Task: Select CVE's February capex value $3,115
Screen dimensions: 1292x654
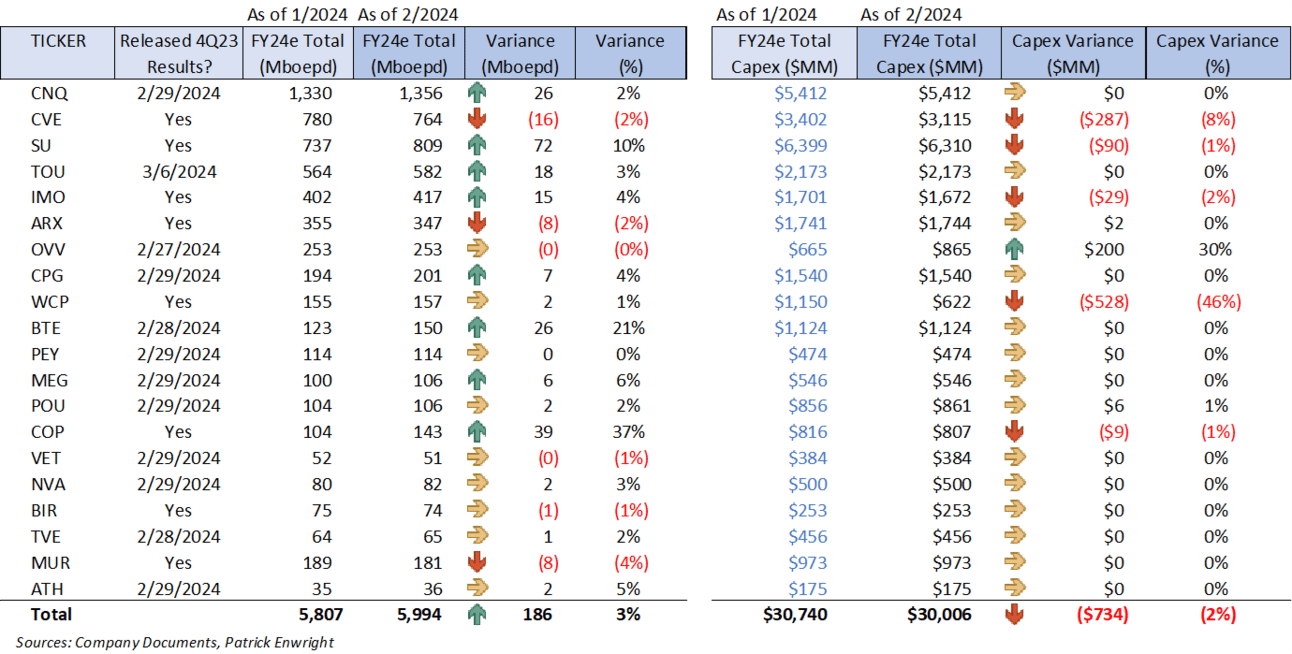Action: click(x=944, y=119)
